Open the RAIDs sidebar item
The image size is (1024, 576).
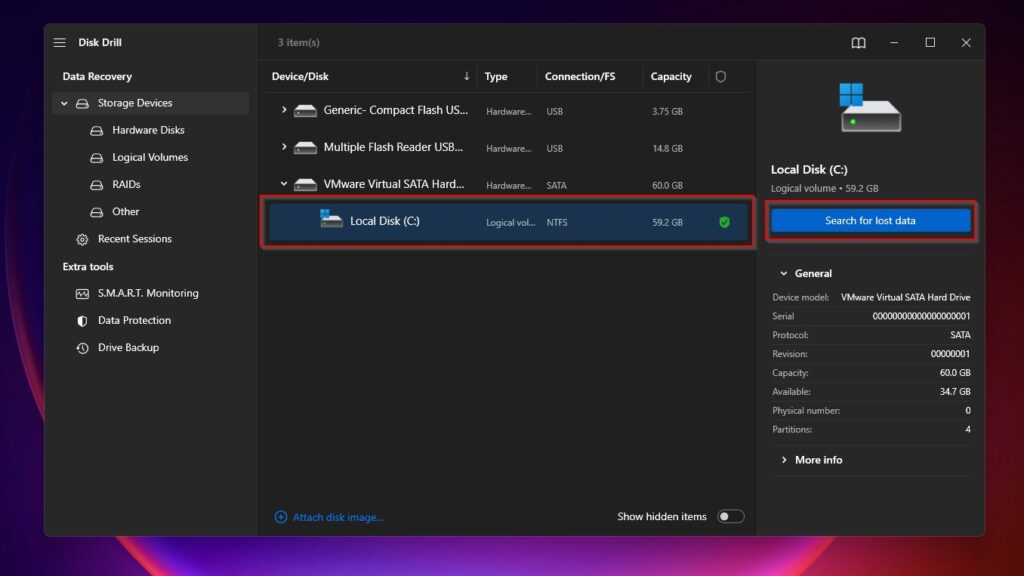tap(126, 185)
